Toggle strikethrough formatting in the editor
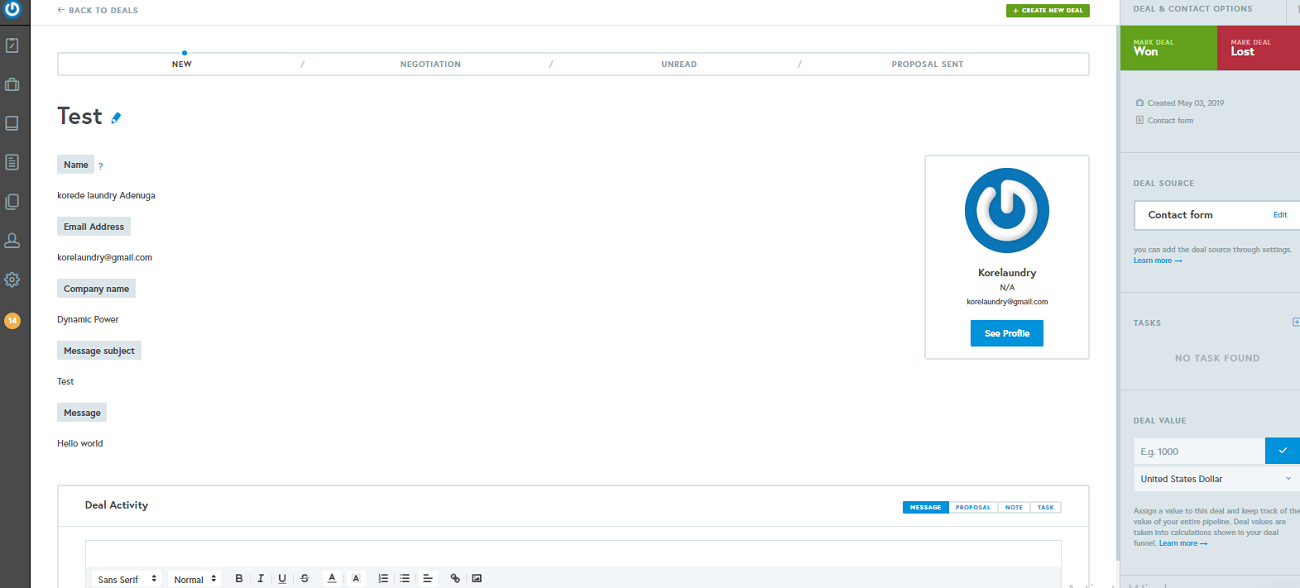The width and height of the screenshot is (1300, 588). [304, 578]
